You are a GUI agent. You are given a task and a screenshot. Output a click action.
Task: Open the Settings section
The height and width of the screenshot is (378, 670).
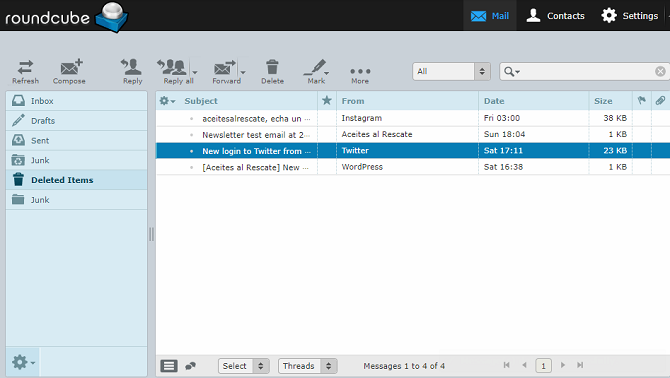(629, 16)
